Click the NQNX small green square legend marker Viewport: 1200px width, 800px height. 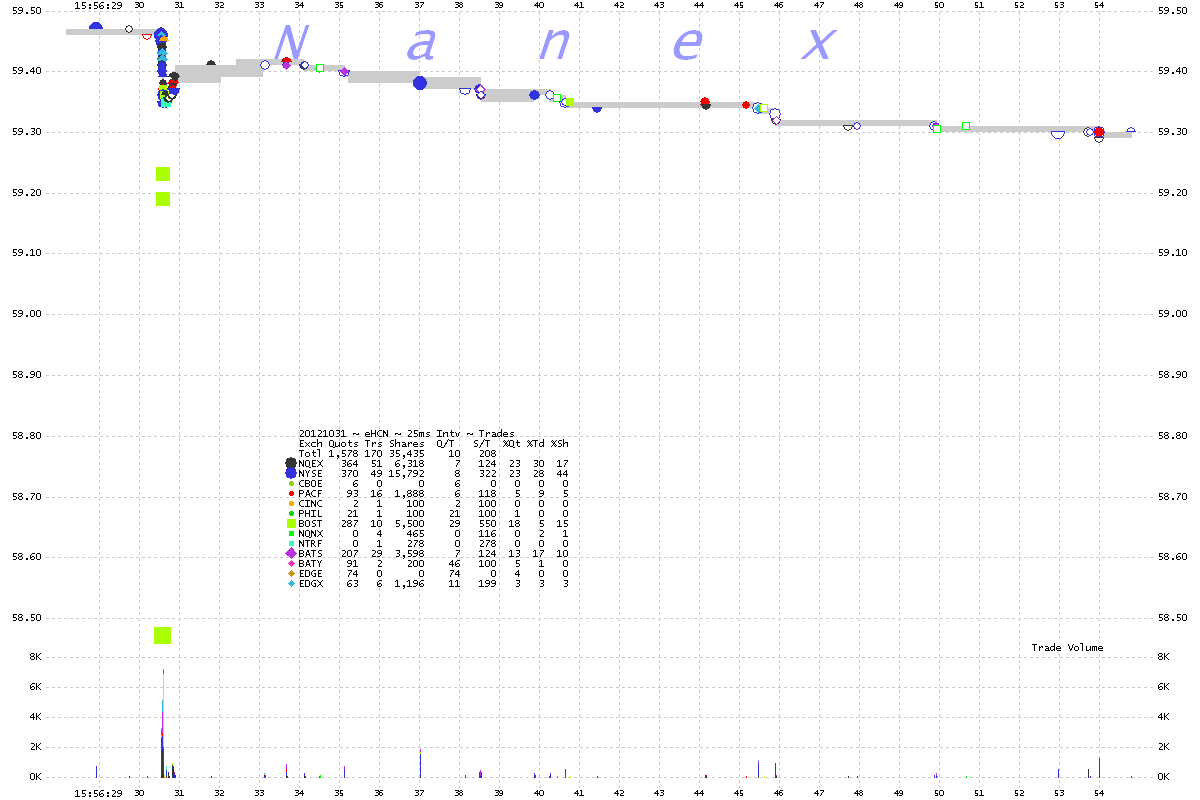[291, 533]
